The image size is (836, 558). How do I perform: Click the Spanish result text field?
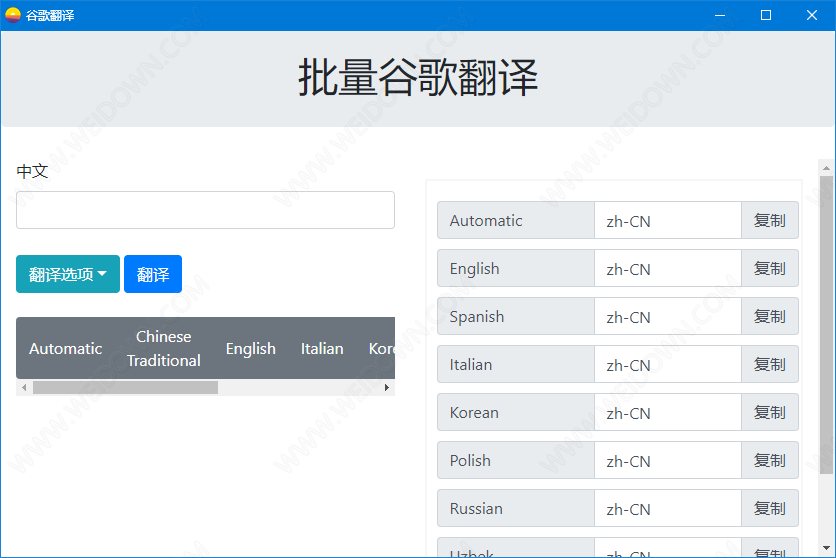tap(668, 316)
